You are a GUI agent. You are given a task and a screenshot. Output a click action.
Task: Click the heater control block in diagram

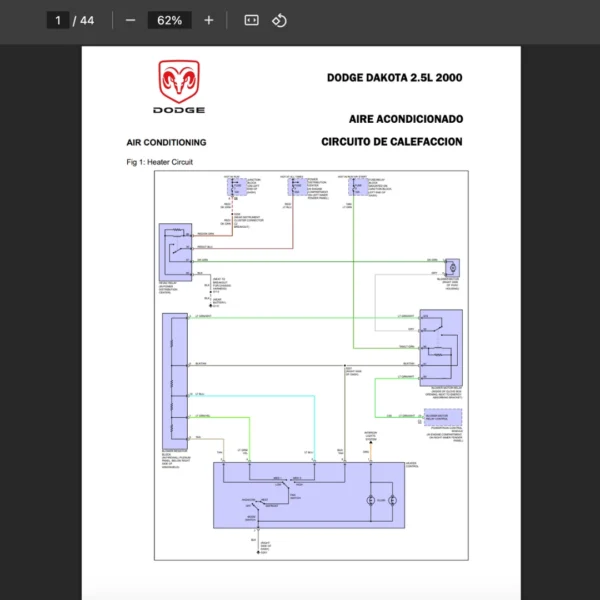[x=309, y=495]
